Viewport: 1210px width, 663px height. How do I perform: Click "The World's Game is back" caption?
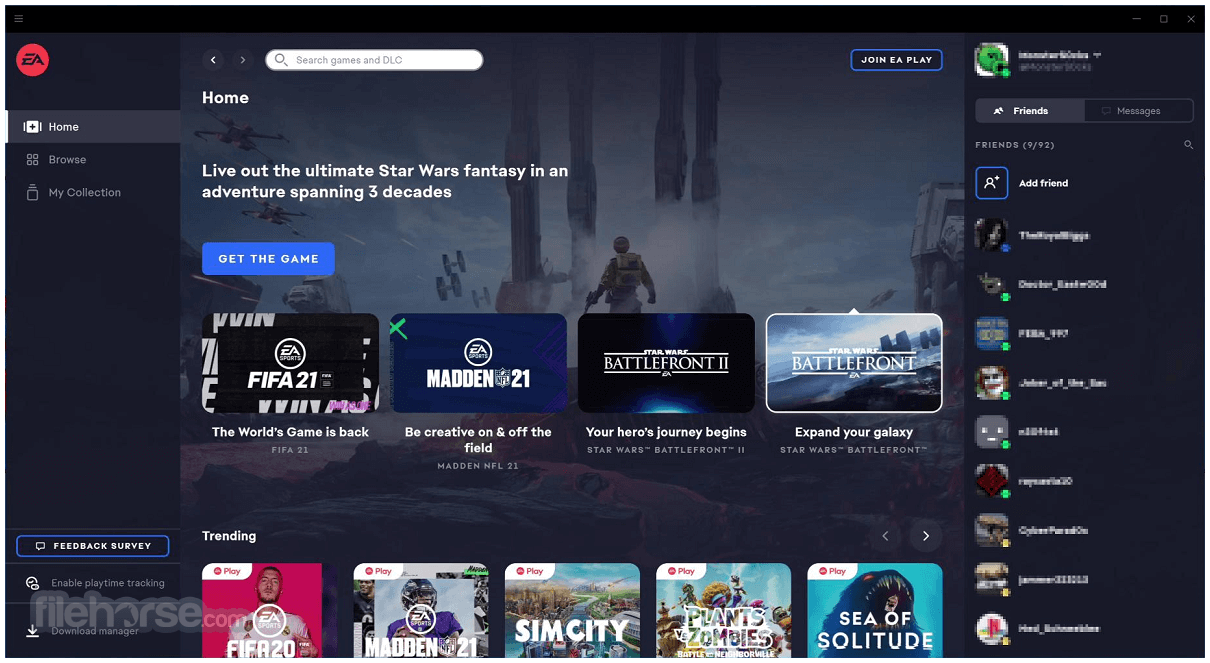click(x=290, y=432)
